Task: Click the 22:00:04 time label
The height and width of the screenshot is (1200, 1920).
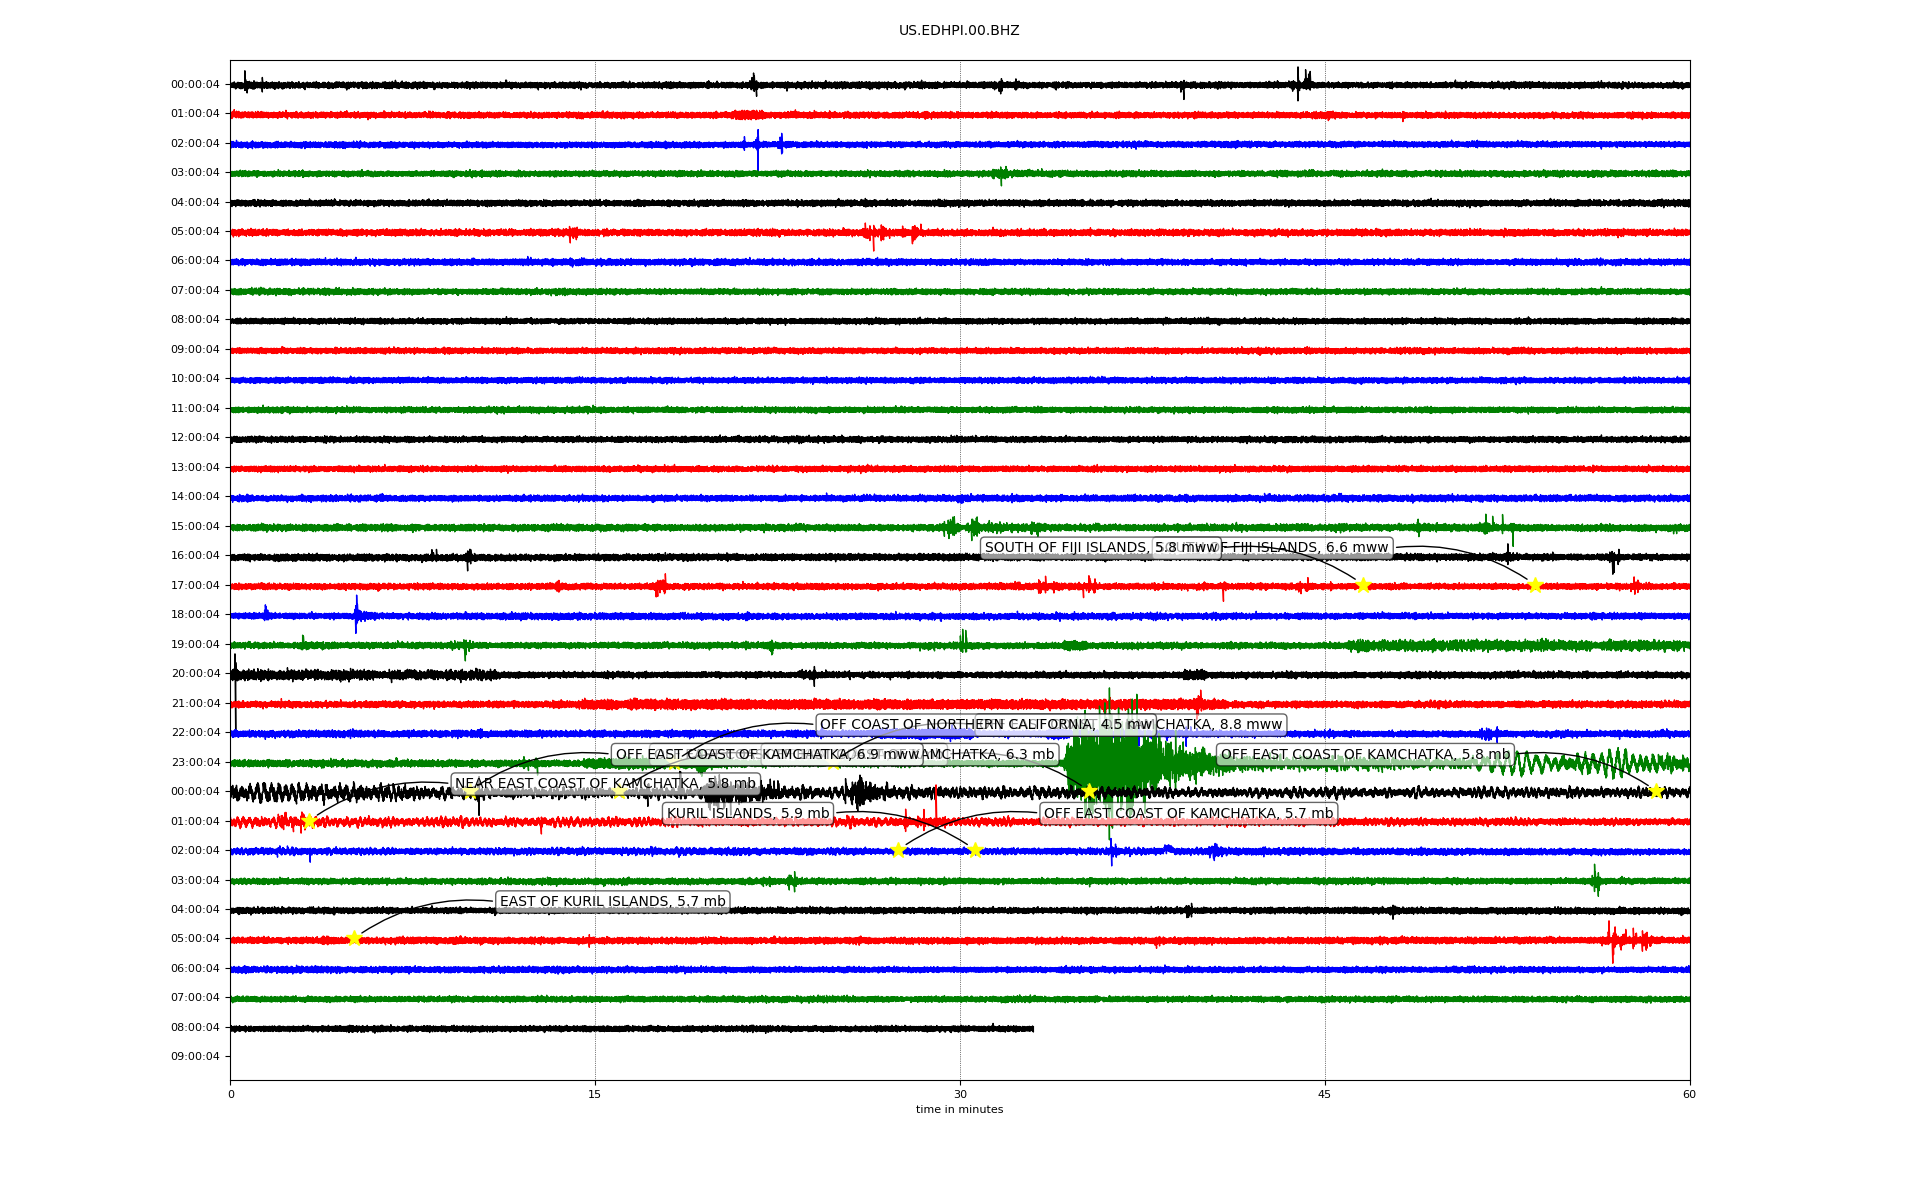Action: click(x=195, y=733)
